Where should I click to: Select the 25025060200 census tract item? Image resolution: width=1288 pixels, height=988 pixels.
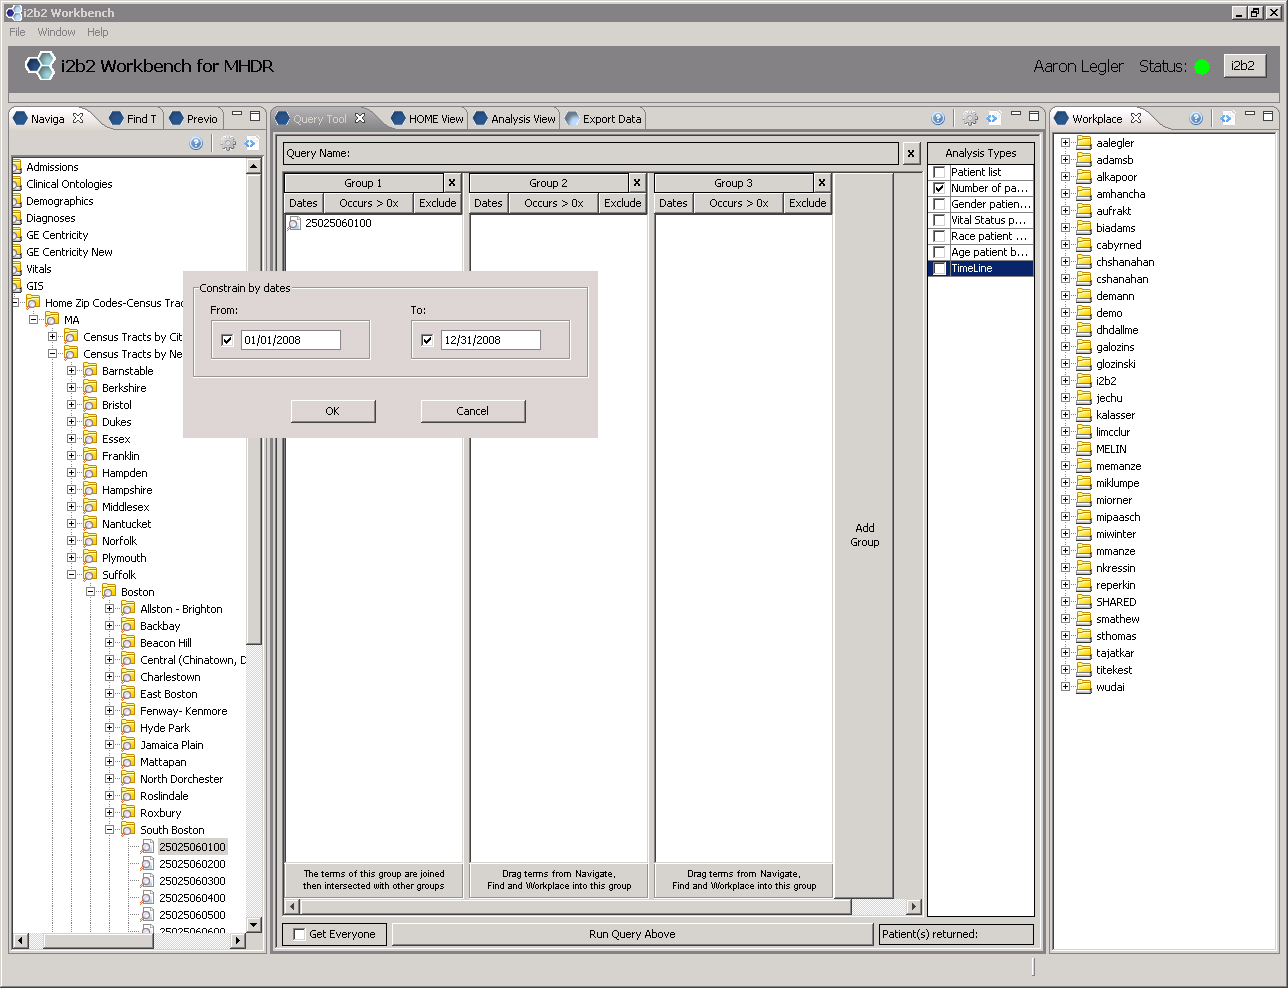click(192, 864)
